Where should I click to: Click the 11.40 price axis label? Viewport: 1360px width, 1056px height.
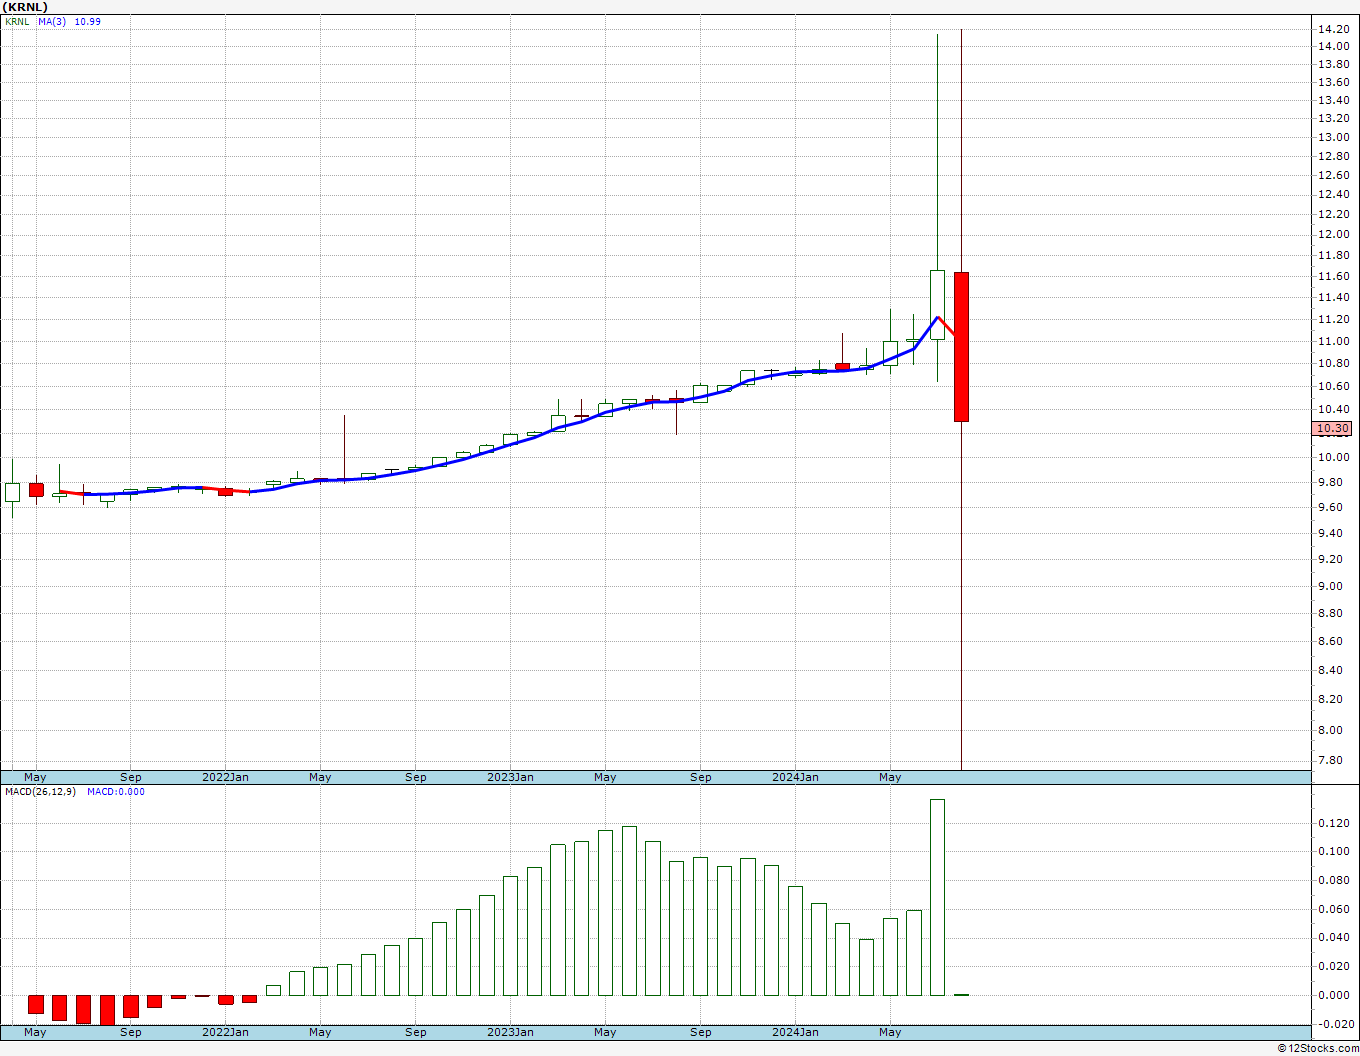click(1333, 298)
